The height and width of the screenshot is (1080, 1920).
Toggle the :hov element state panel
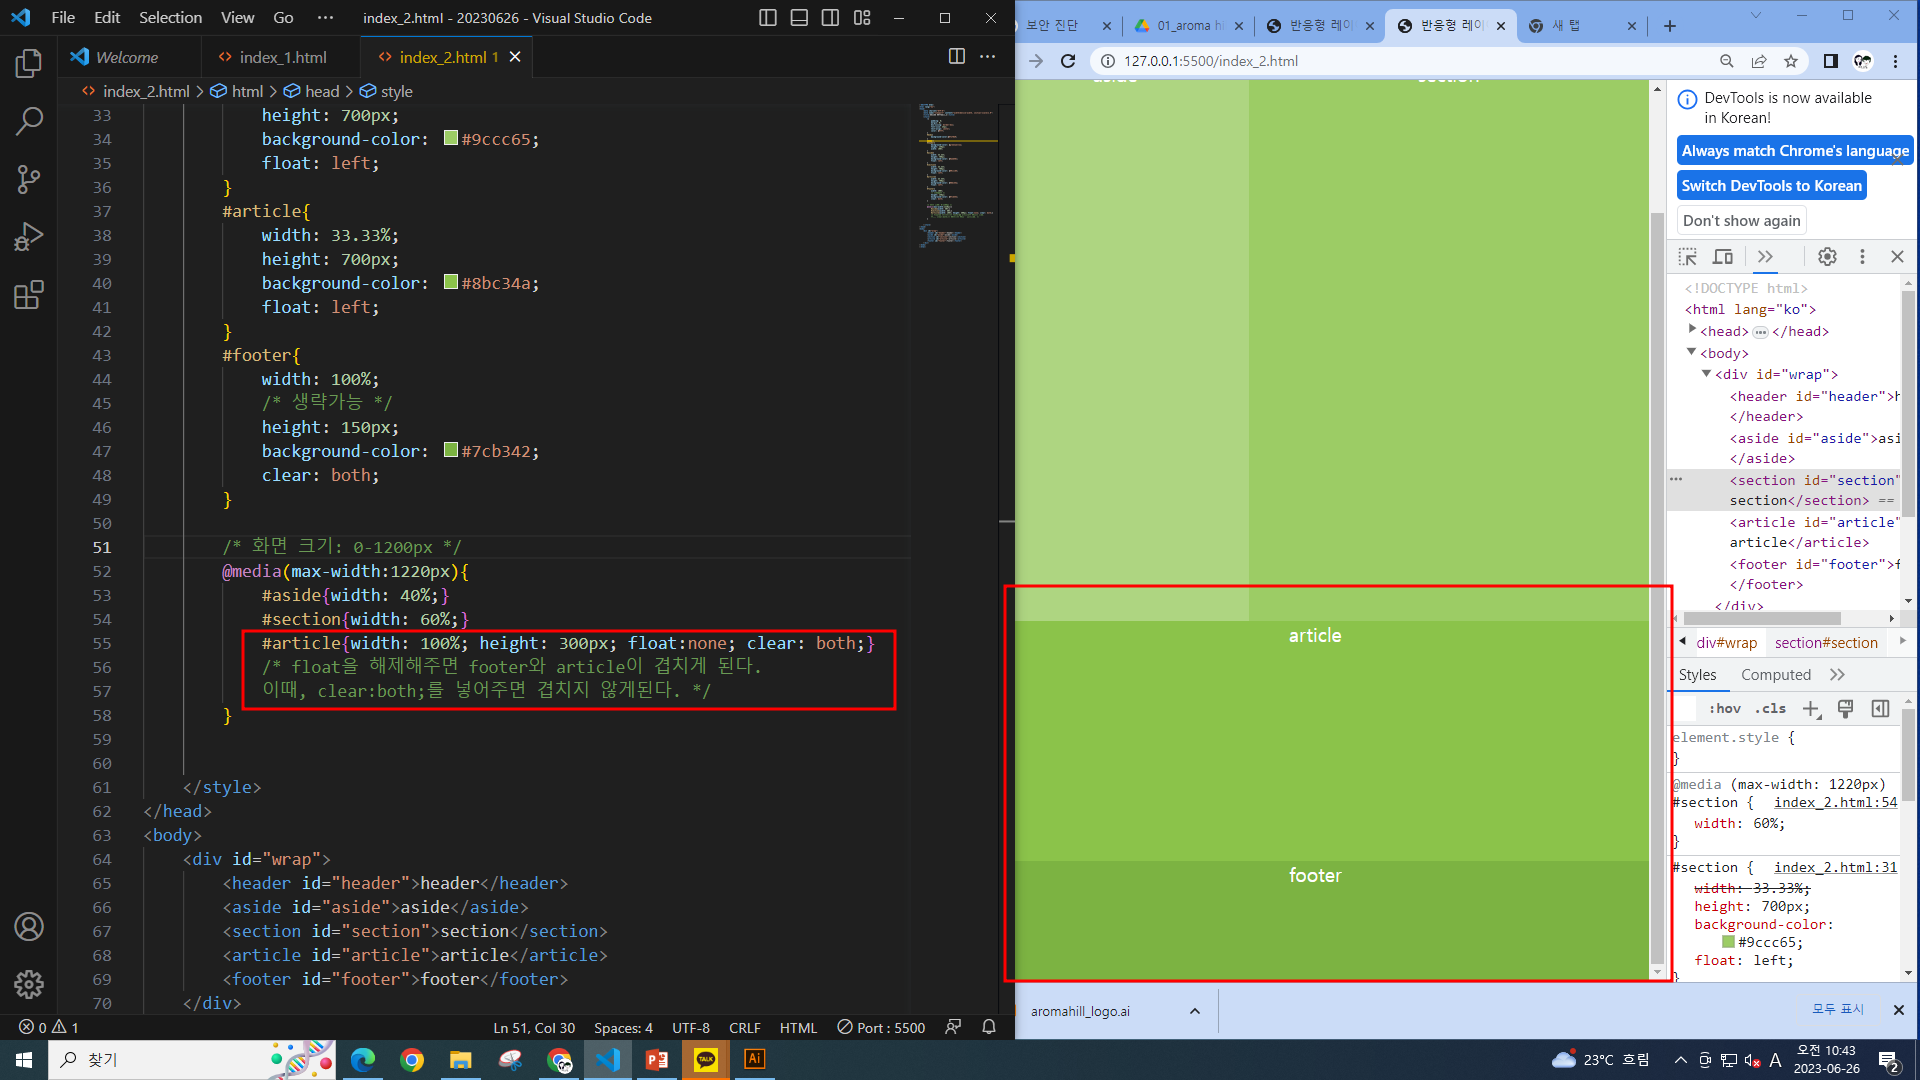1725,709
